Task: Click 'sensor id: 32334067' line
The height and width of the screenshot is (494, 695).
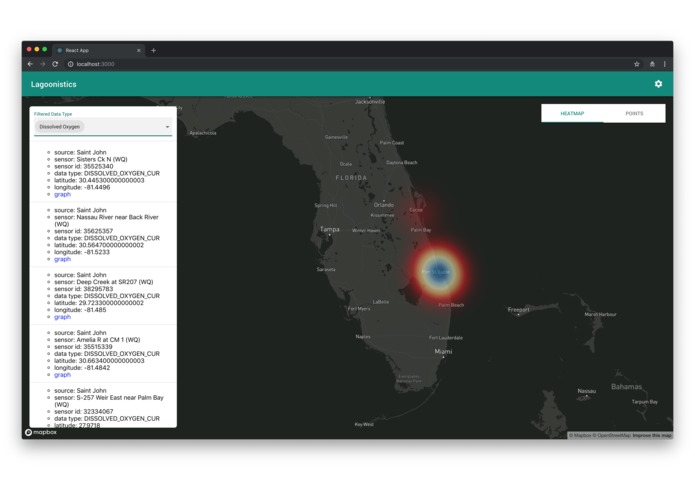Action: point(84,411)
